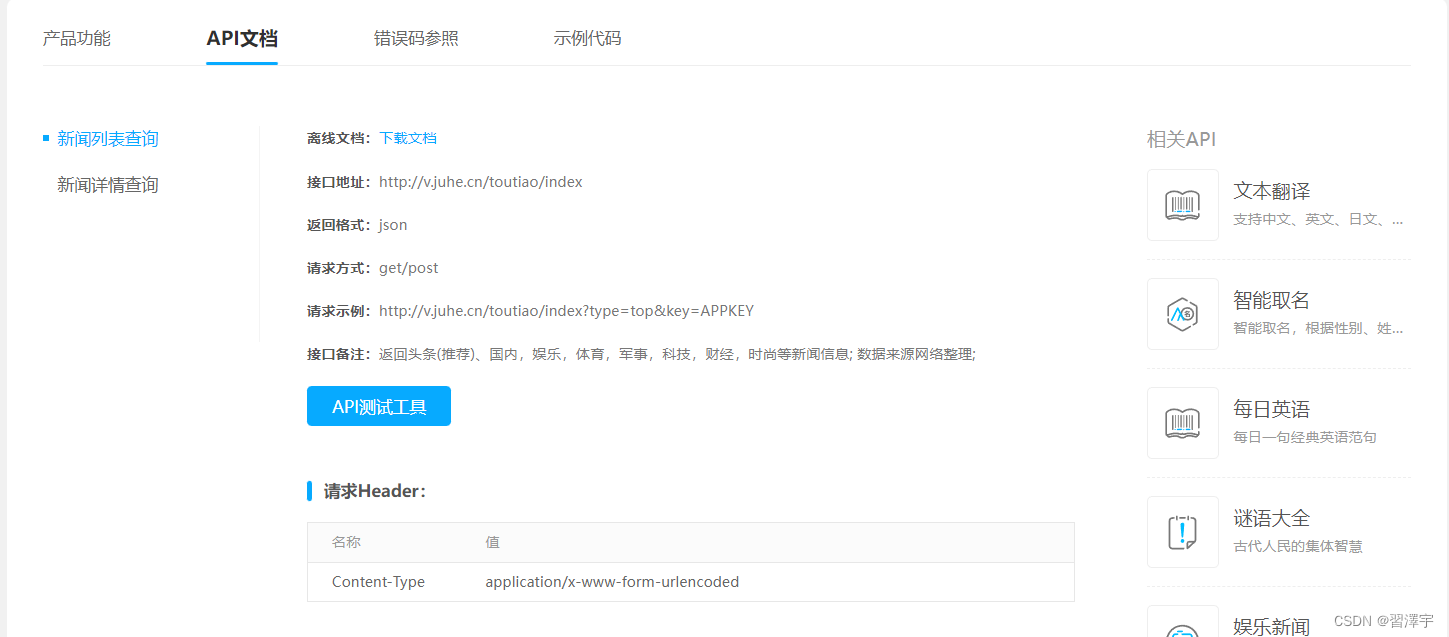Select 新闻详情查询 in the sidebar
1449x637 pixels.
(x=107, y=185)
